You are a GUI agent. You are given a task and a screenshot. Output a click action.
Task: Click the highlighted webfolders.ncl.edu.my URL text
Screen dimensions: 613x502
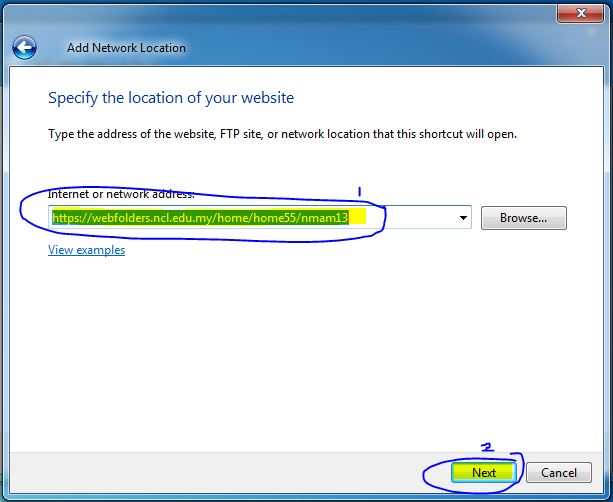150,217
